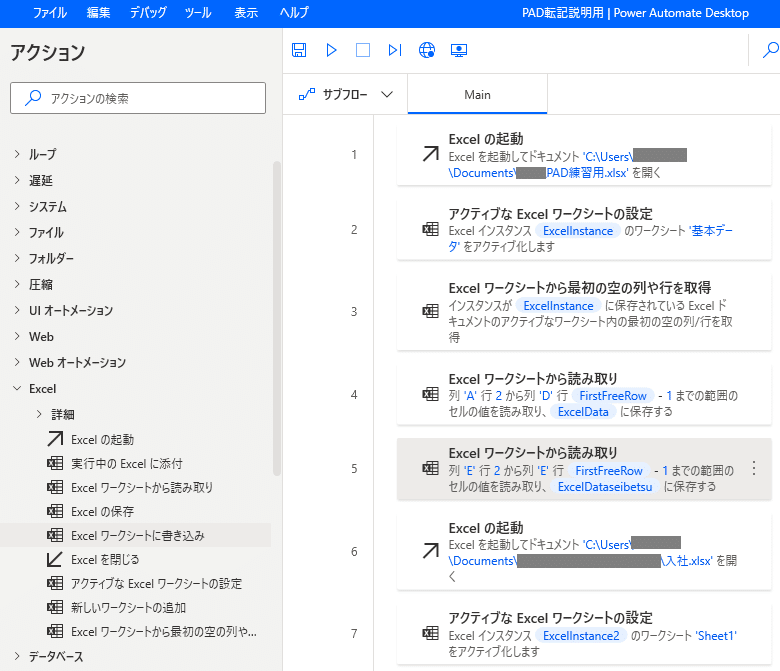Click Excel icon on step 3
Viewport: 780px width, 671px height.
point(430,311)
